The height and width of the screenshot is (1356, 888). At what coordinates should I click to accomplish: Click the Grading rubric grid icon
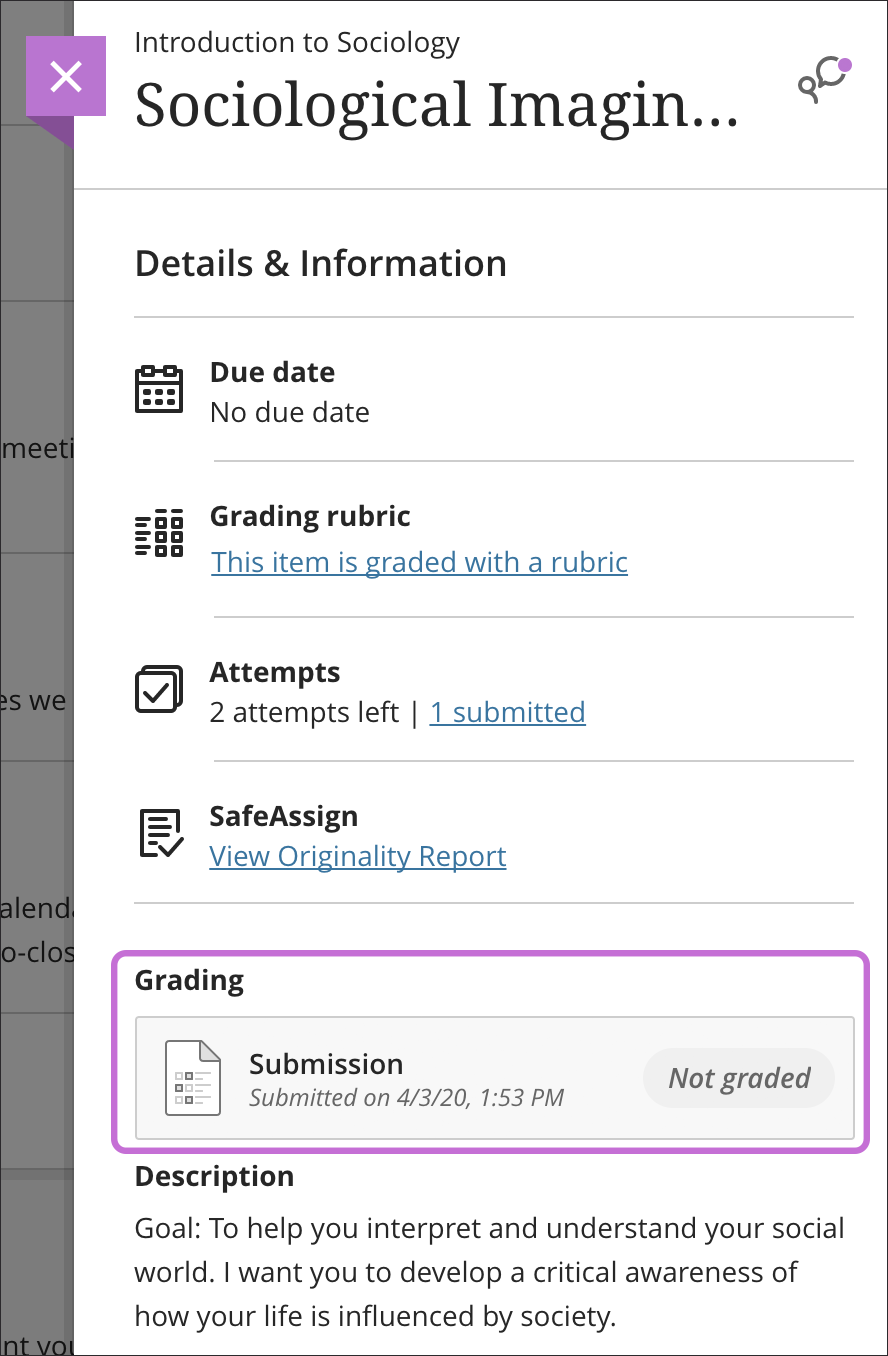[159, 533]
